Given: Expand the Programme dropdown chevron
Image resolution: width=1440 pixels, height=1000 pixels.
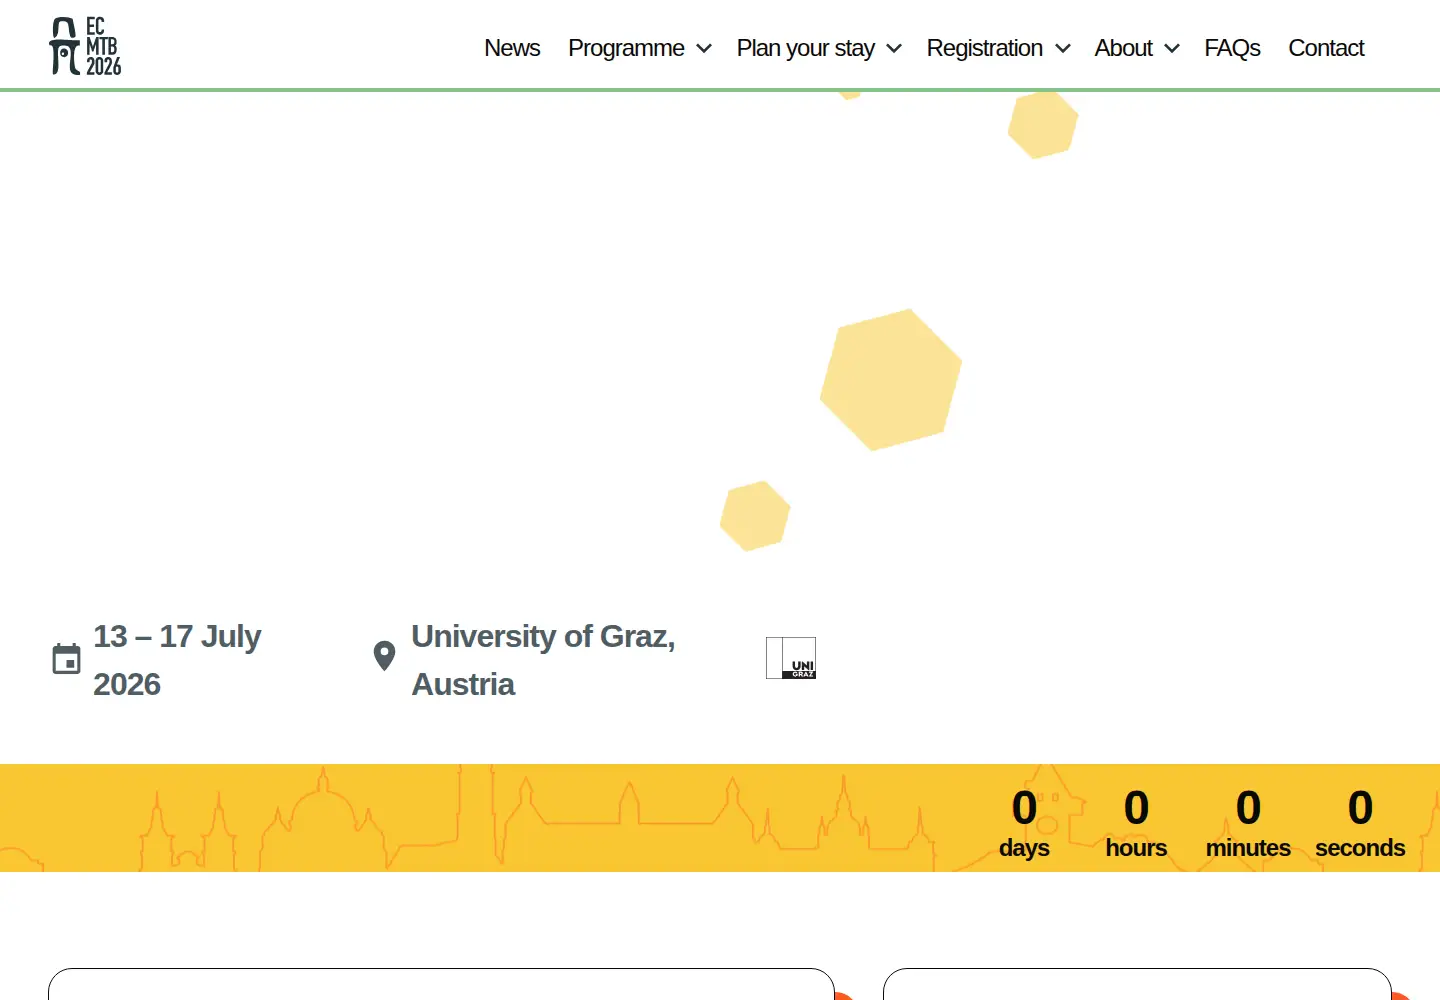Looking at the screenshot, I should 704,48.
